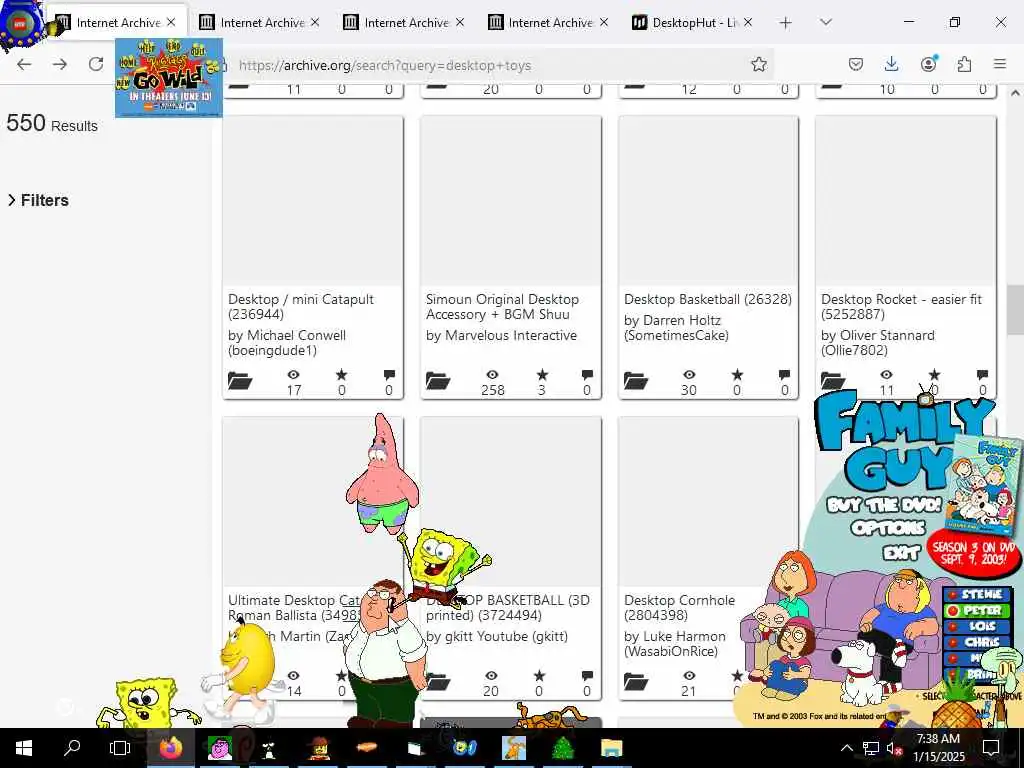The height and width of the screenshot is (768, 1024).
Task: Open Desktop Rocket - easier fit item
Action: tap(901, 306)
